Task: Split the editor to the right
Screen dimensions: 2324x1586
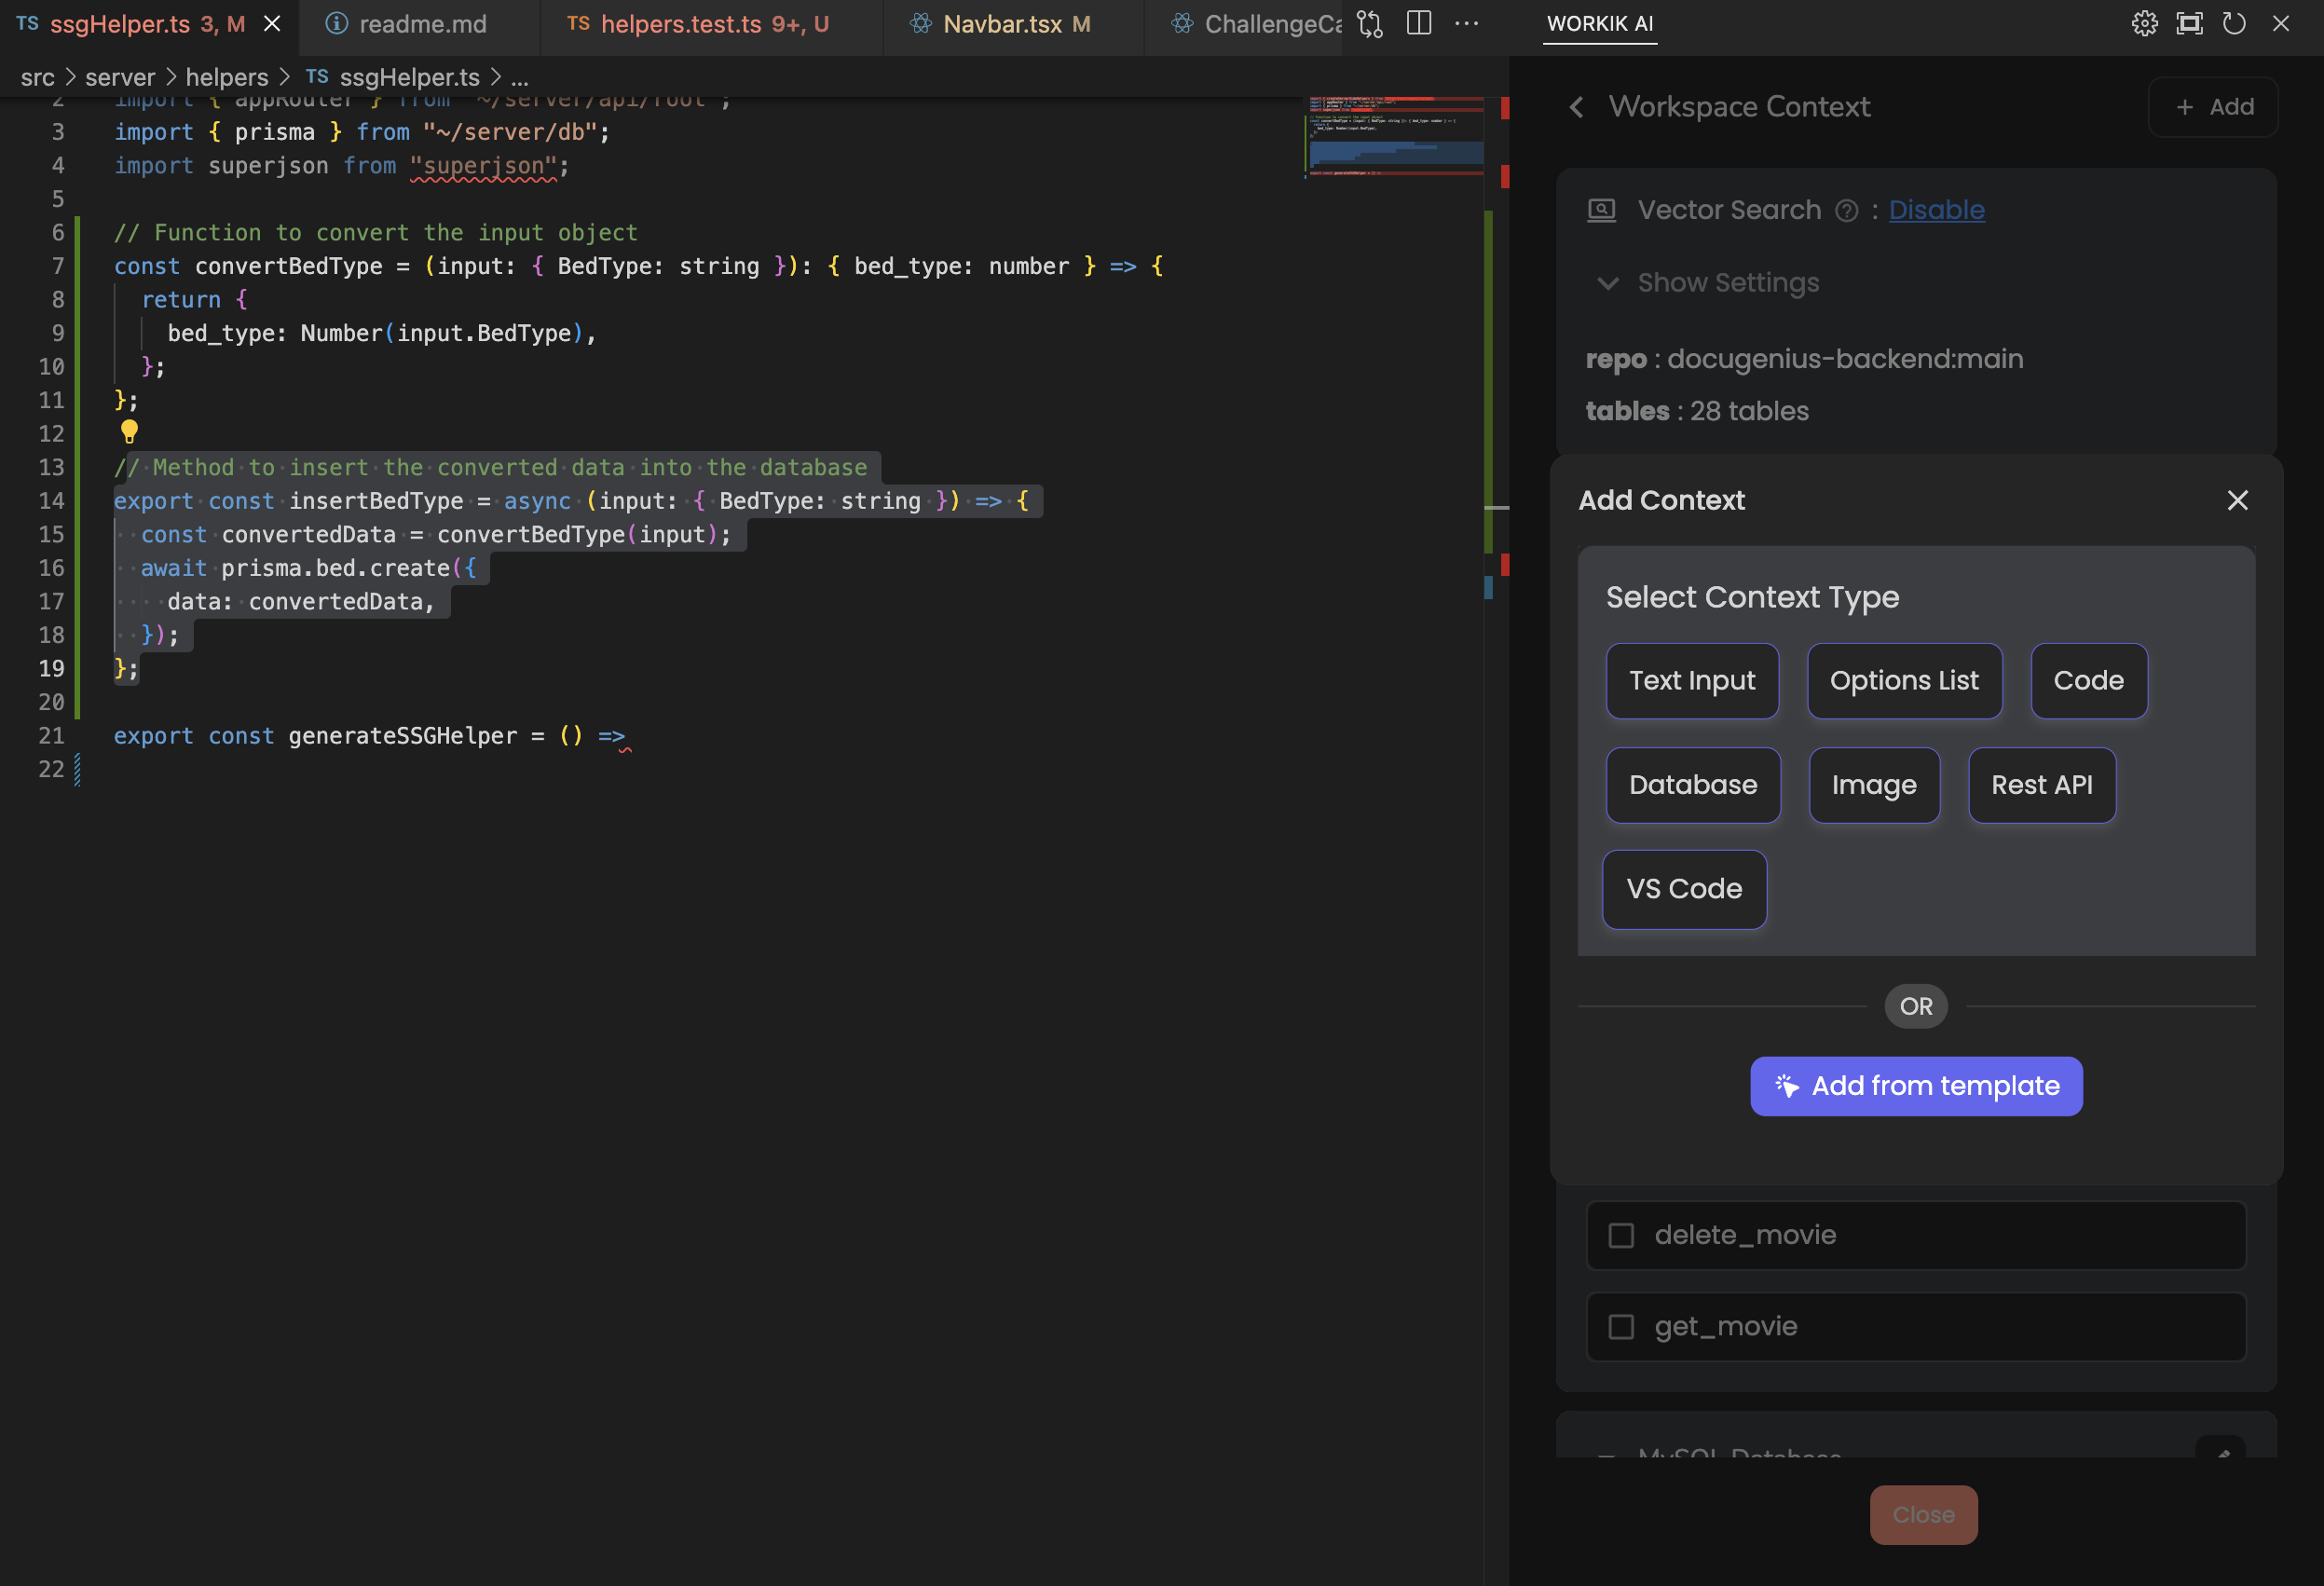Action: pyautogui.click(x=1419, y=23)
